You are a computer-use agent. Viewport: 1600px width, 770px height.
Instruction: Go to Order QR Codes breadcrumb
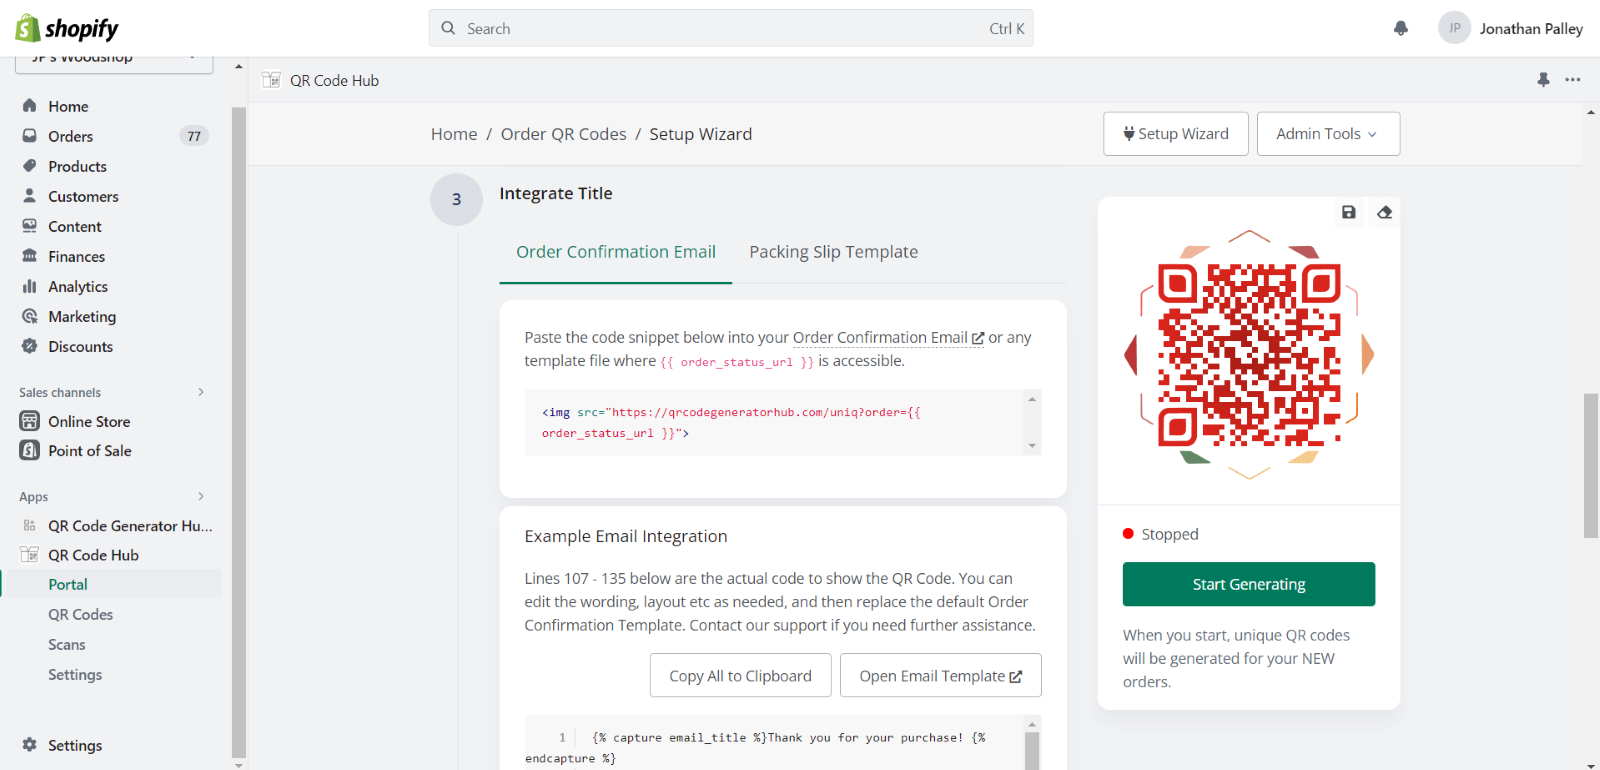(564, 134)
